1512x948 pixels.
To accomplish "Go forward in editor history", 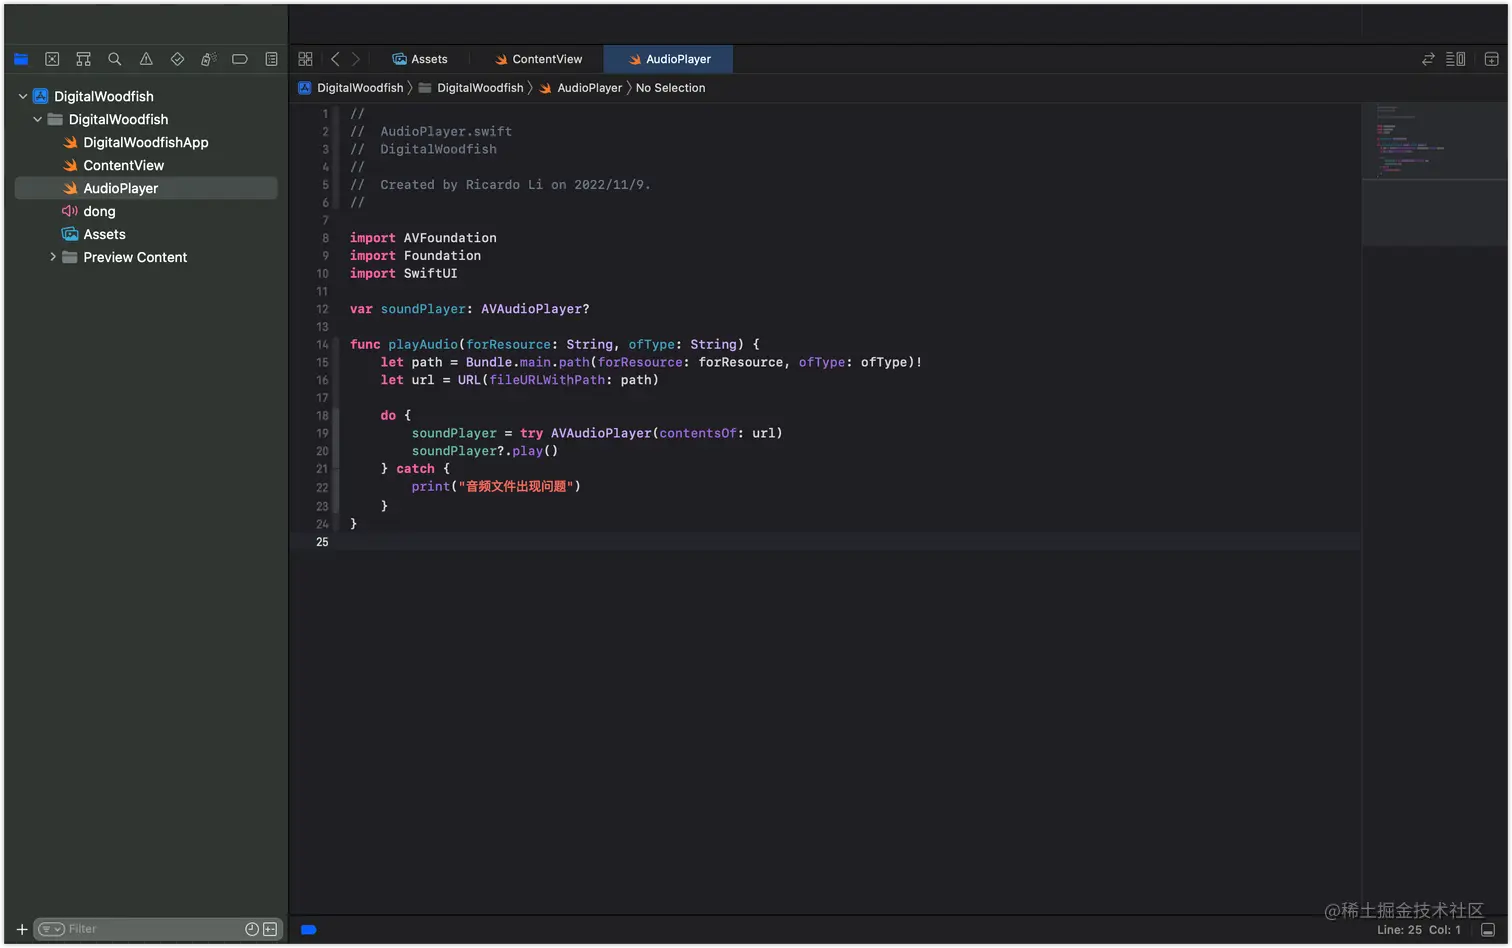I will point(356,59).
